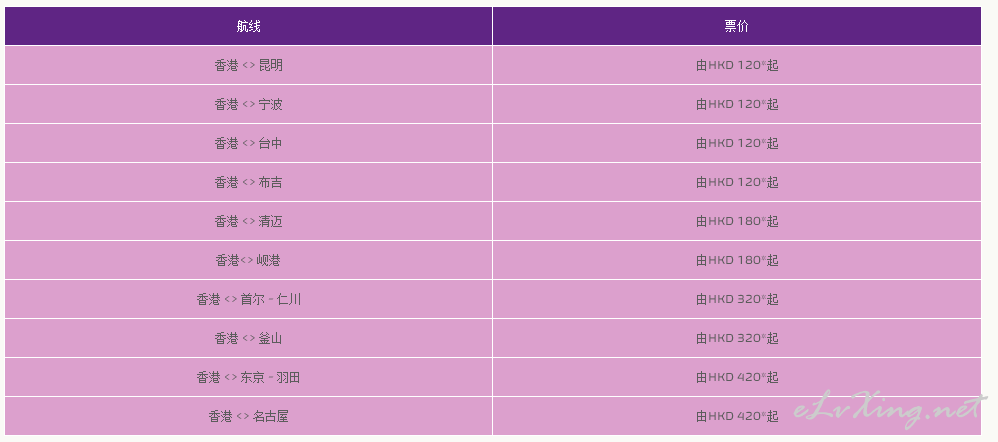
Task: Click the HKD 120 price for 昆明
Action: pos(736,65)
